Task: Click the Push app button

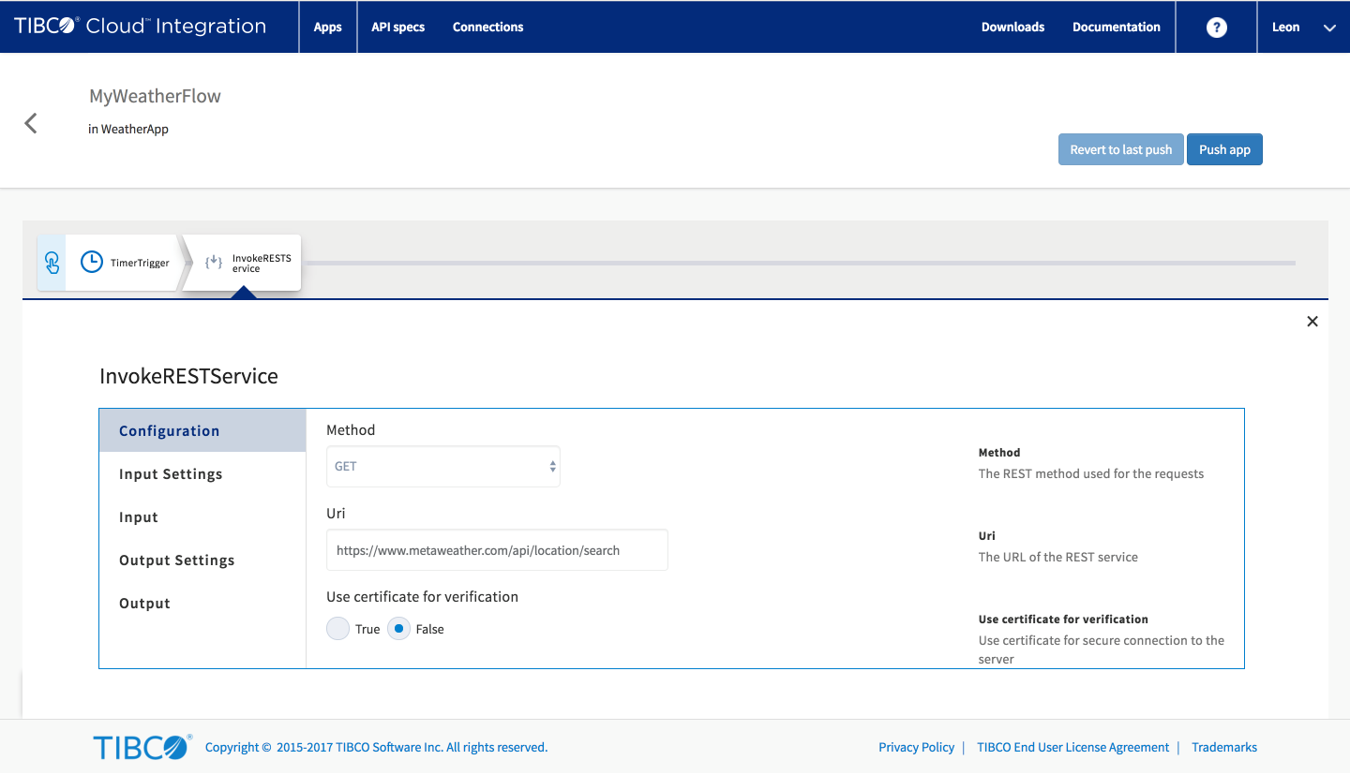Action: (x=1224, y=150)
